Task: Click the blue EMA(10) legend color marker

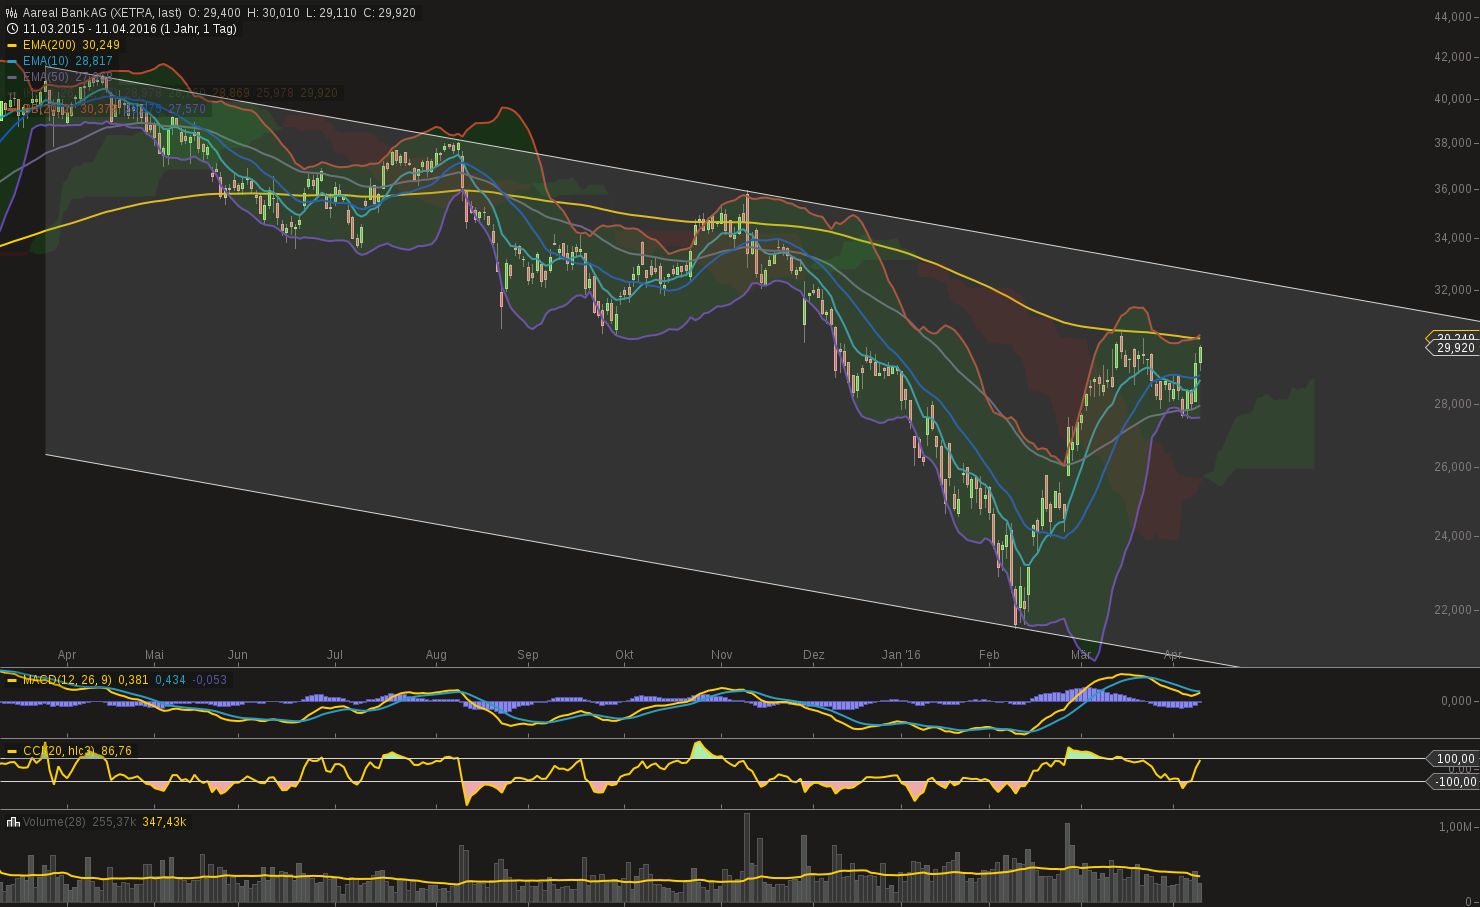Action: 12,61
